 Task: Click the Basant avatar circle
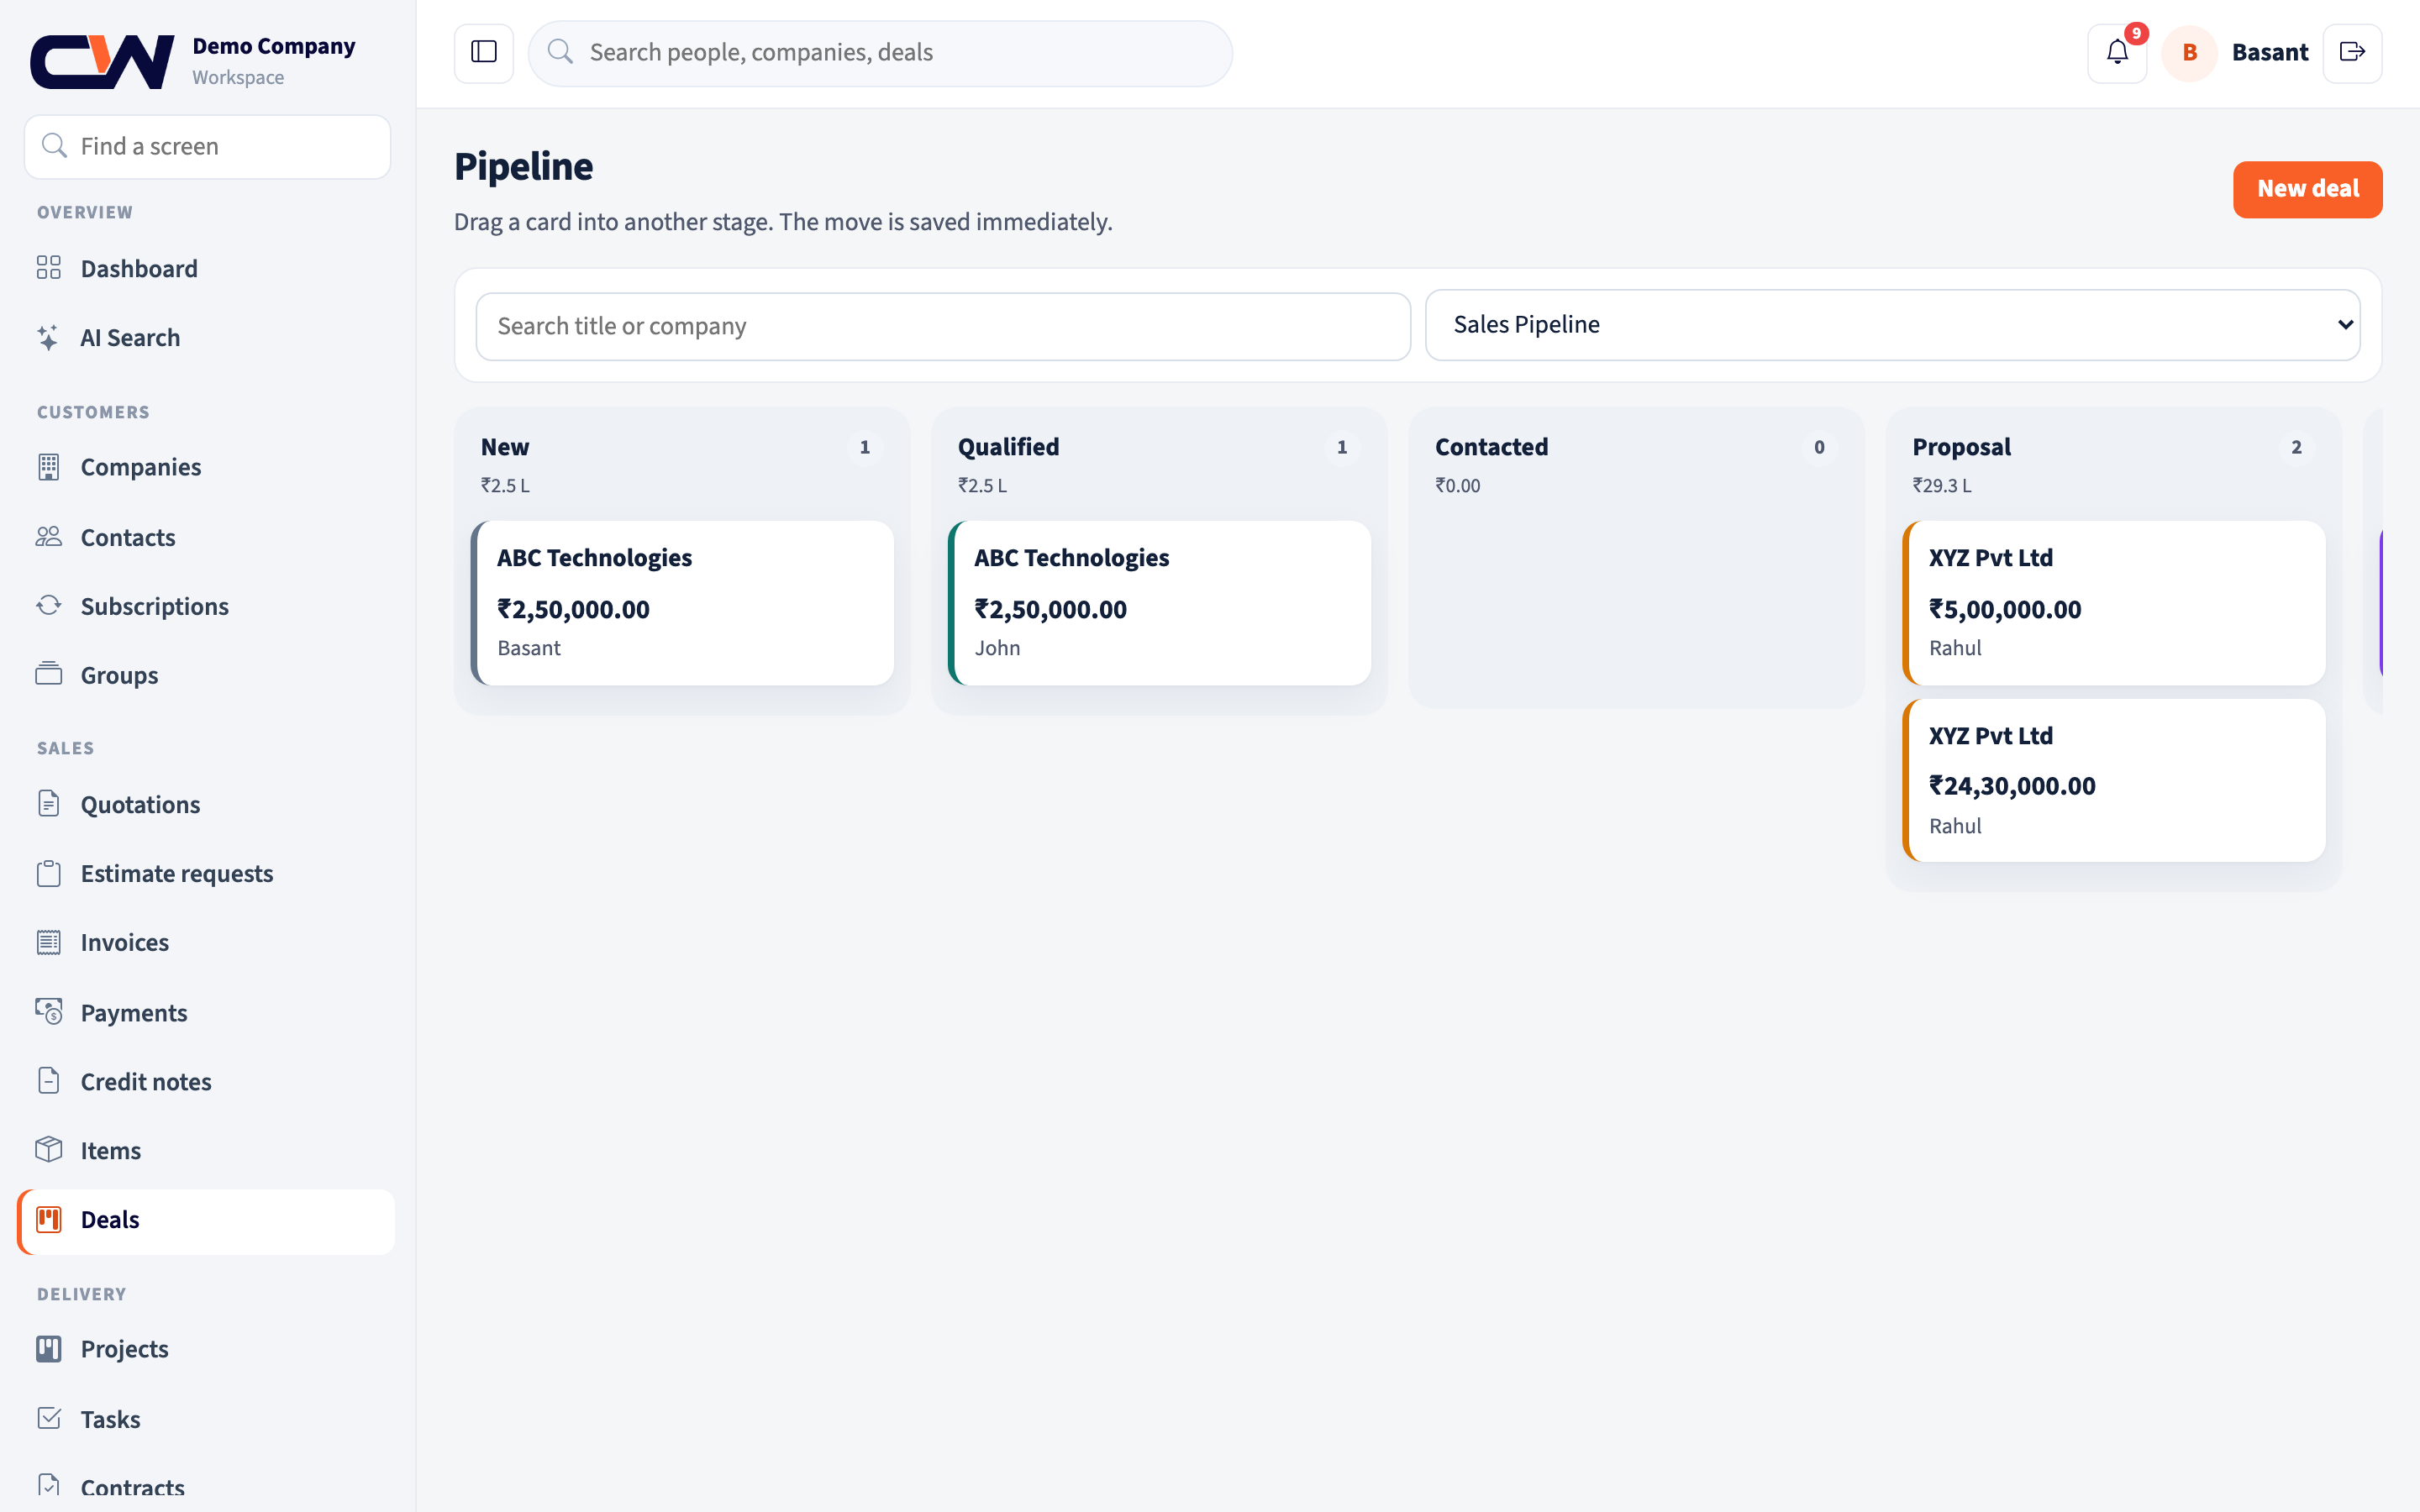(x=2189, y=52)
